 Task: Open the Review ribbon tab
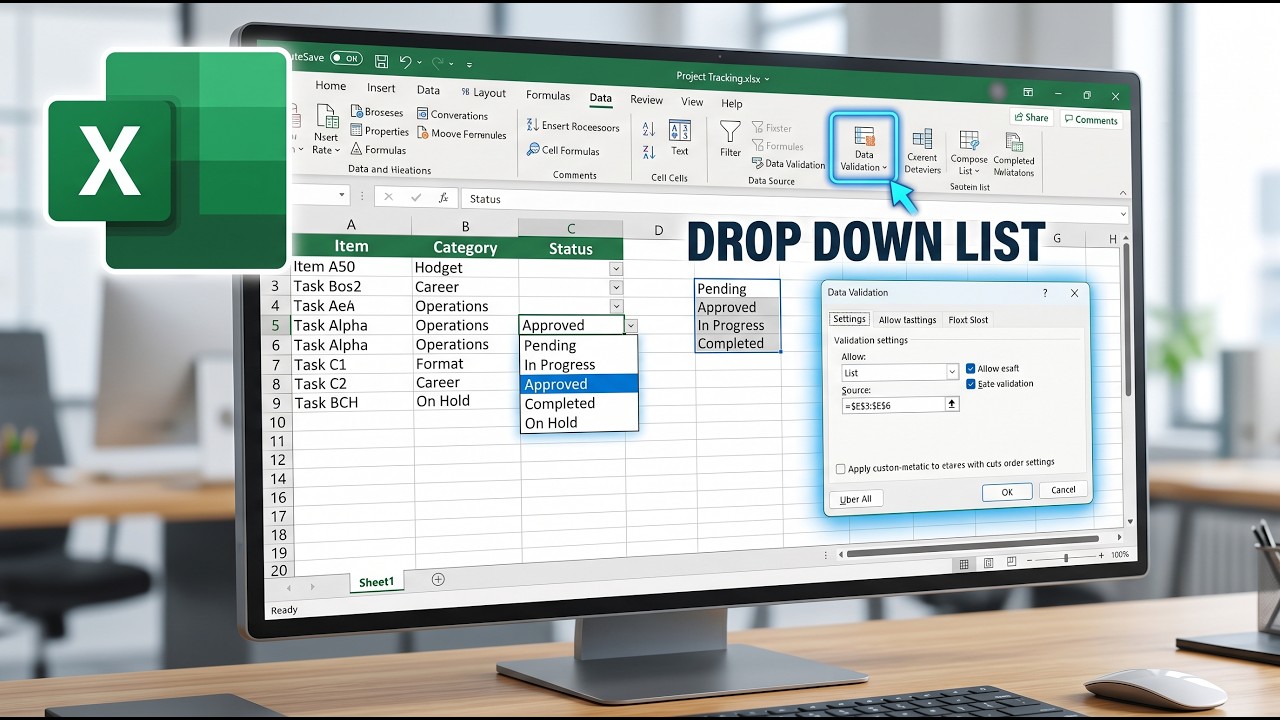tap(646, 99)
